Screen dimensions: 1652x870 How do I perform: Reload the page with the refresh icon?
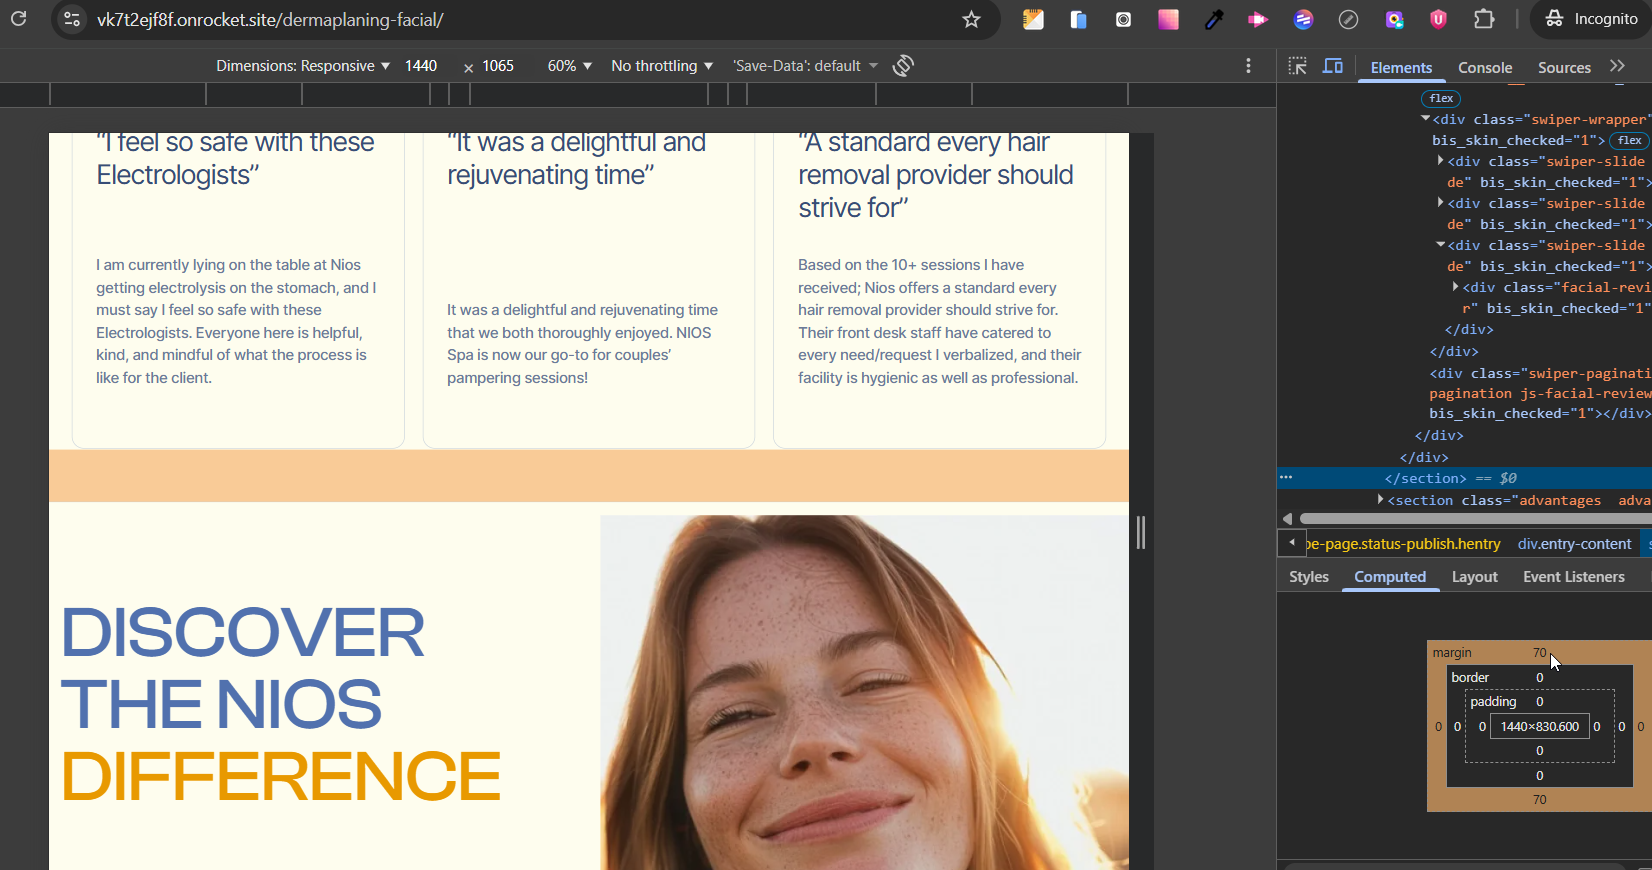click(19, 19)
